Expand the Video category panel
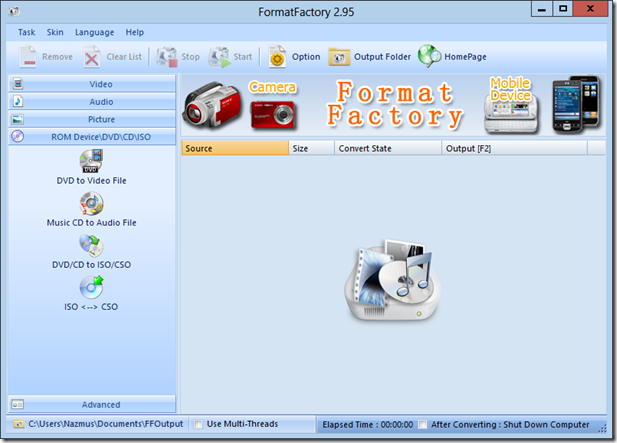Viewport: 617px width, 443px height. (92, 84)
